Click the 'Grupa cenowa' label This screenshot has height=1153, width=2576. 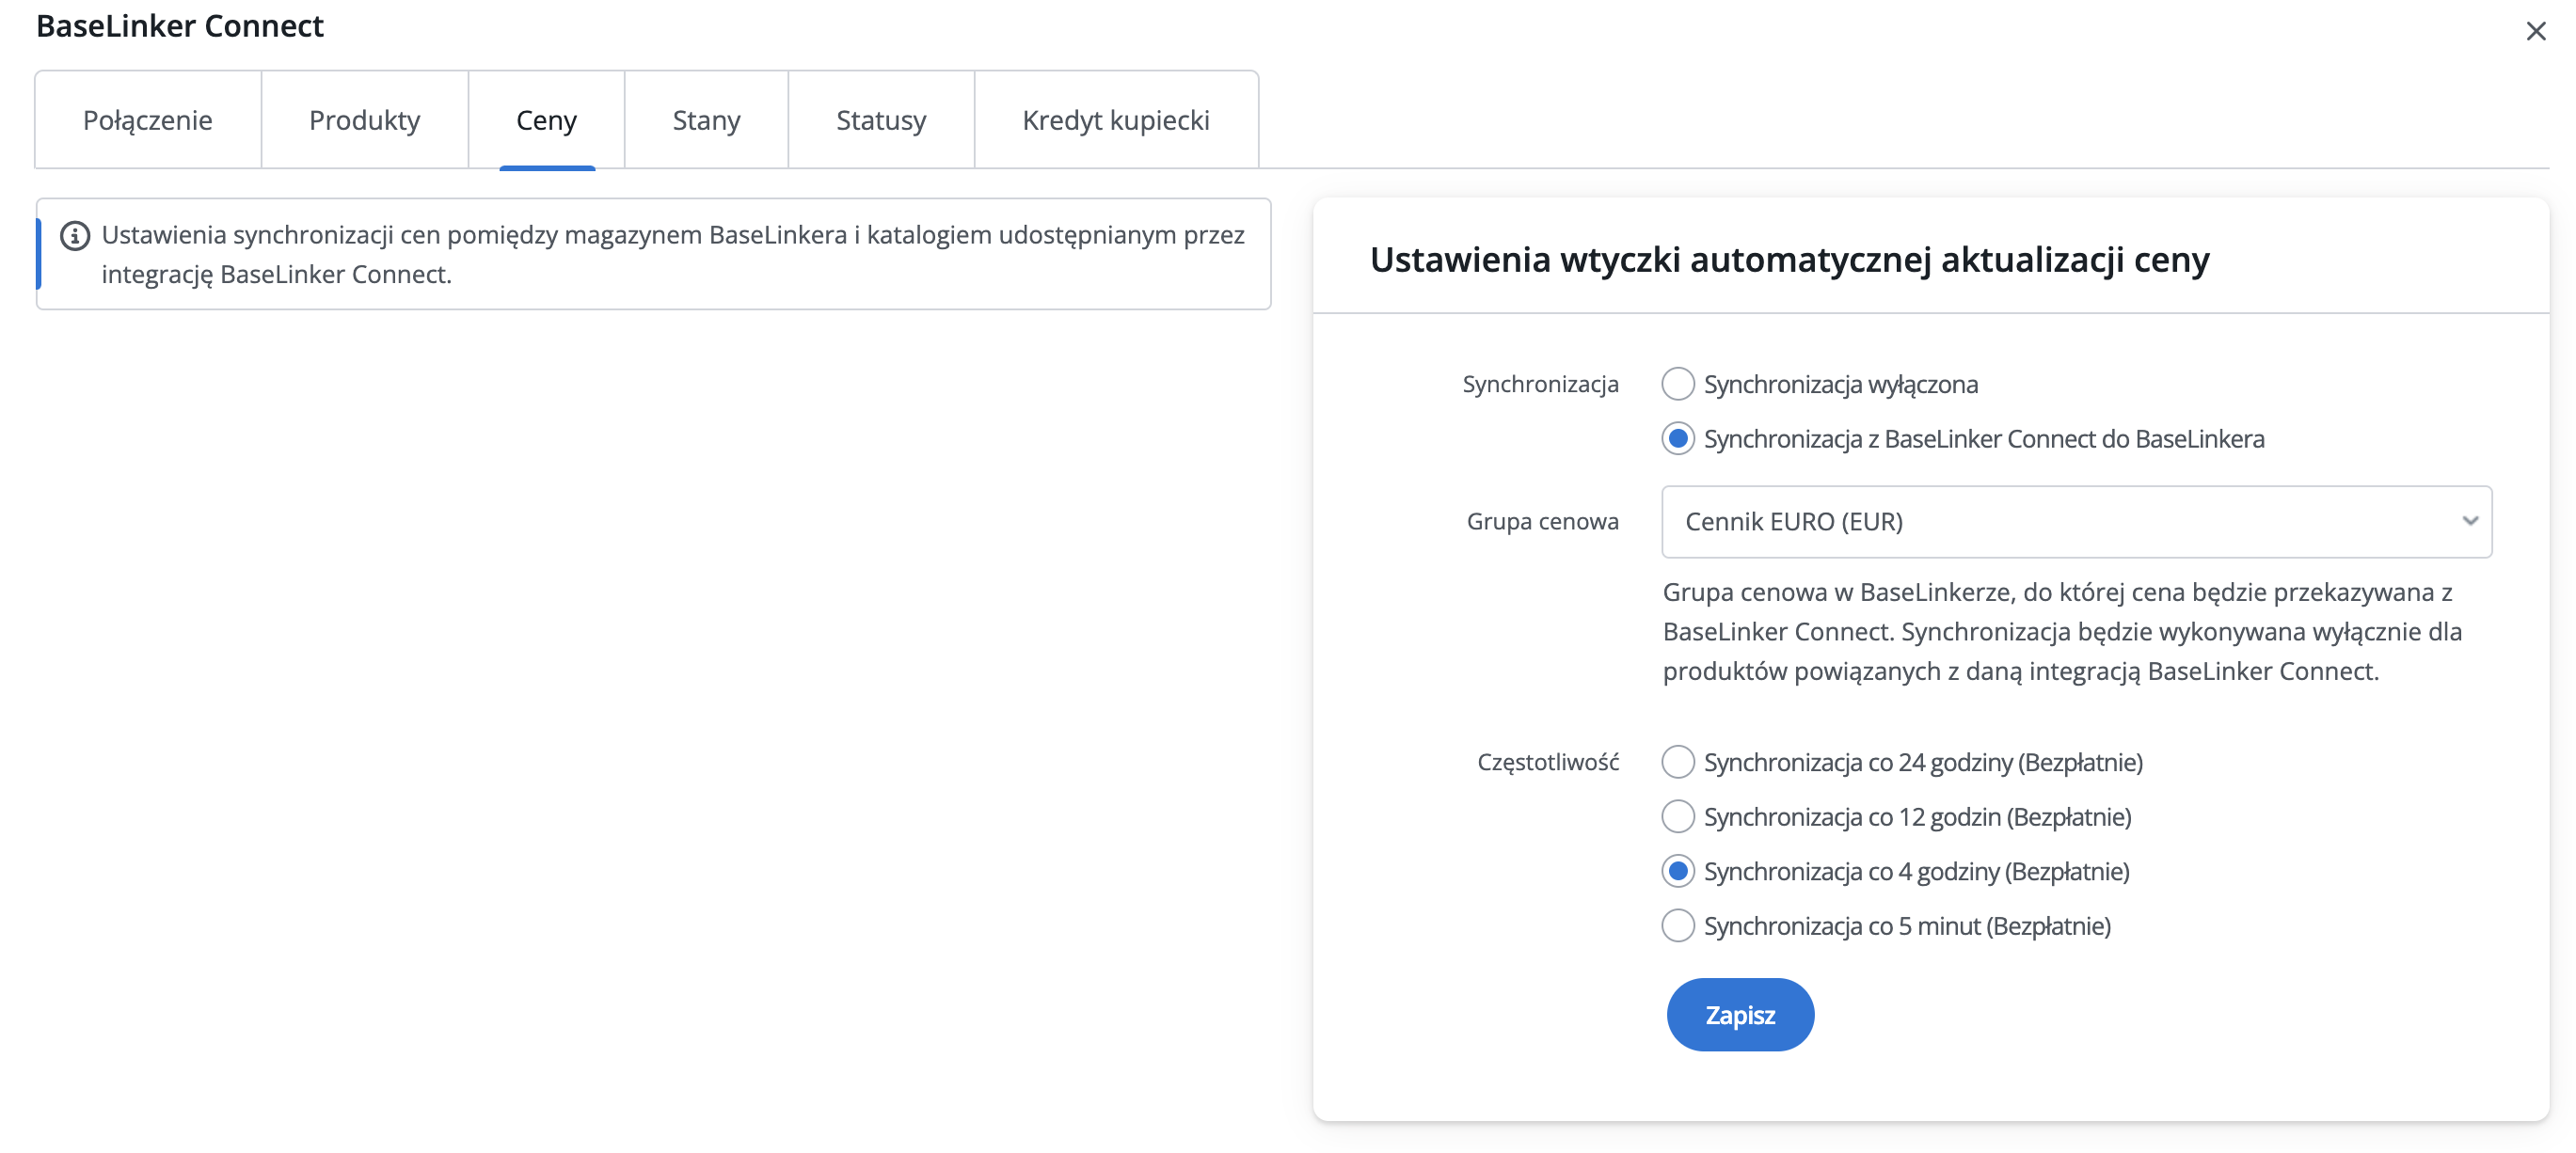(x=1542, y=522)
